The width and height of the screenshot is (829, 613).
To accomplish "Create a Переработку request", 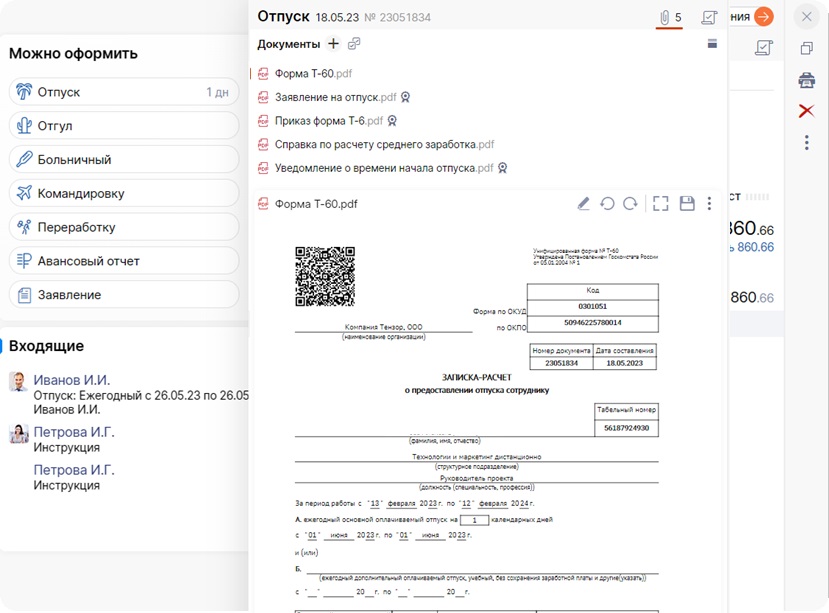I will click(x=124, y=227).
